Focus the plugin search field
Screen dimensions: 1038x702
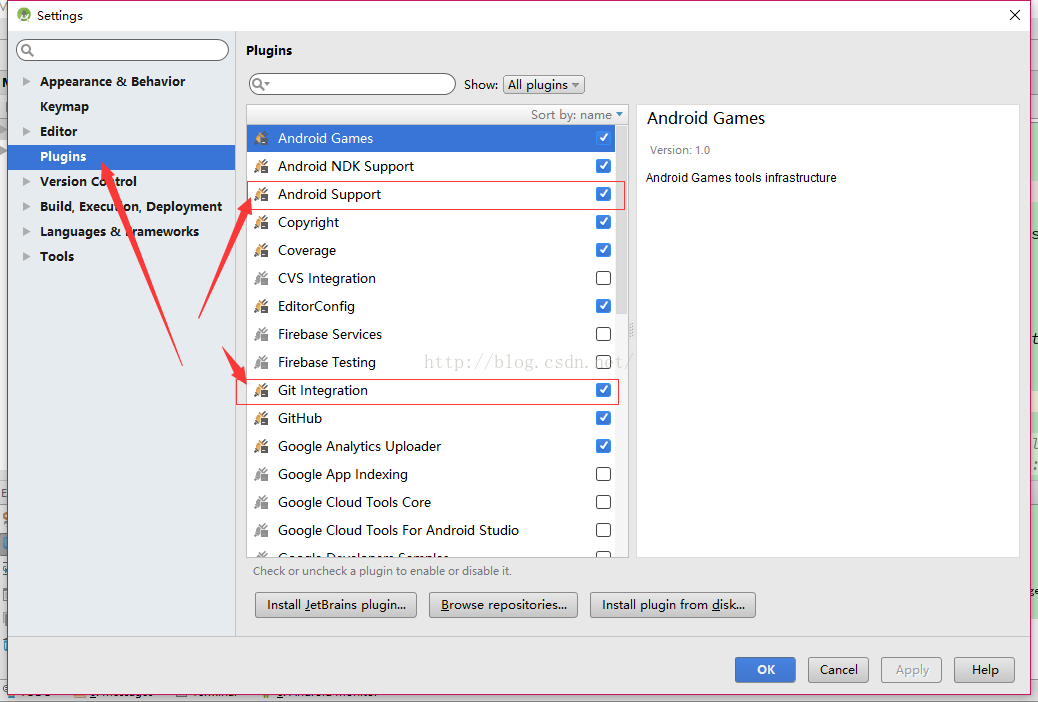[352, 84]
